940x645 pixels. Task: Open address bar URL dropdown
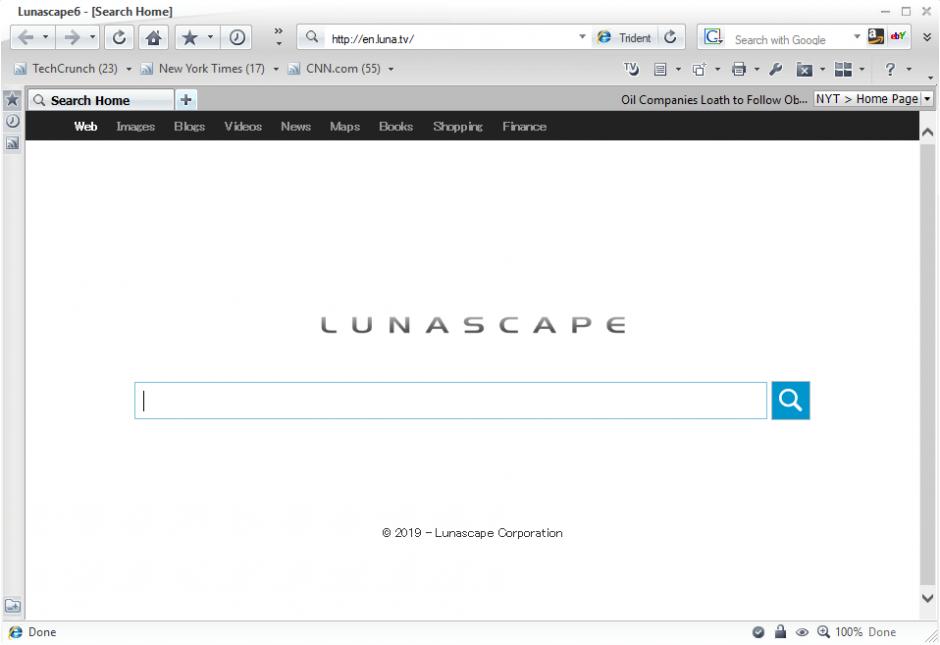[582, 37]
